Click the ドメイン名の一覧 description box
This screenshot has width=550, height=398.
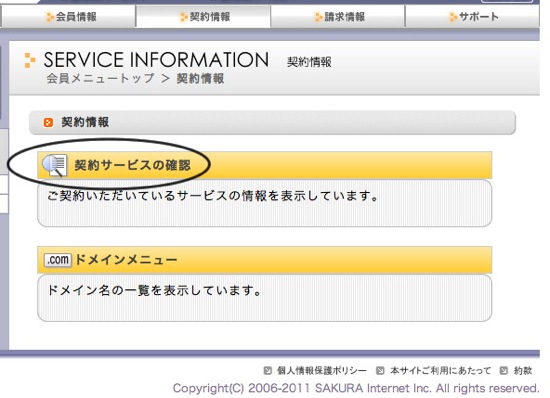click(264, 298)
